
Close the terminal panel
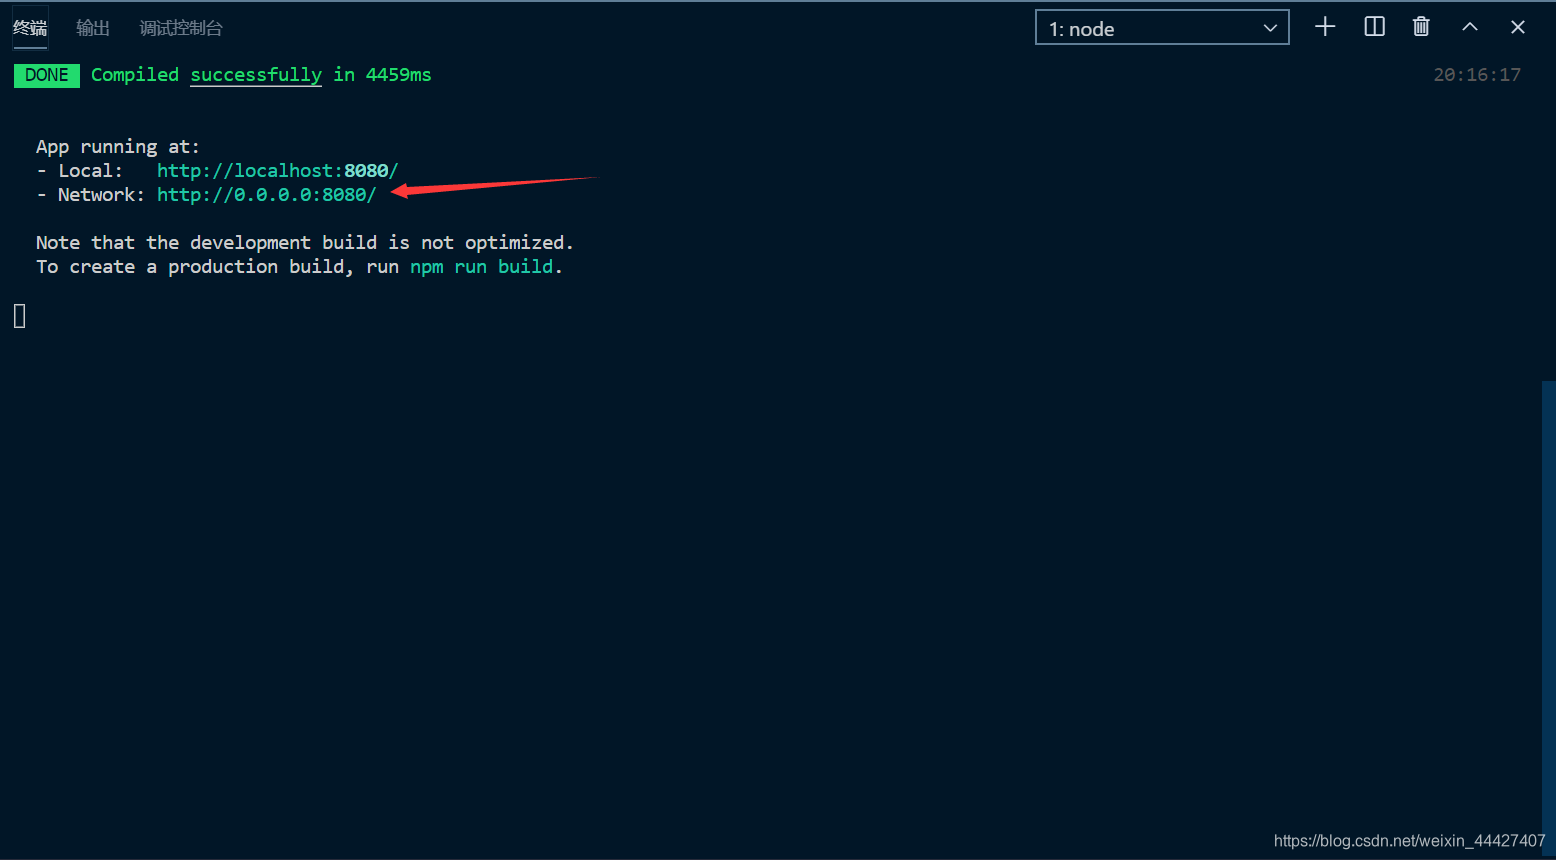point(1518,27)
